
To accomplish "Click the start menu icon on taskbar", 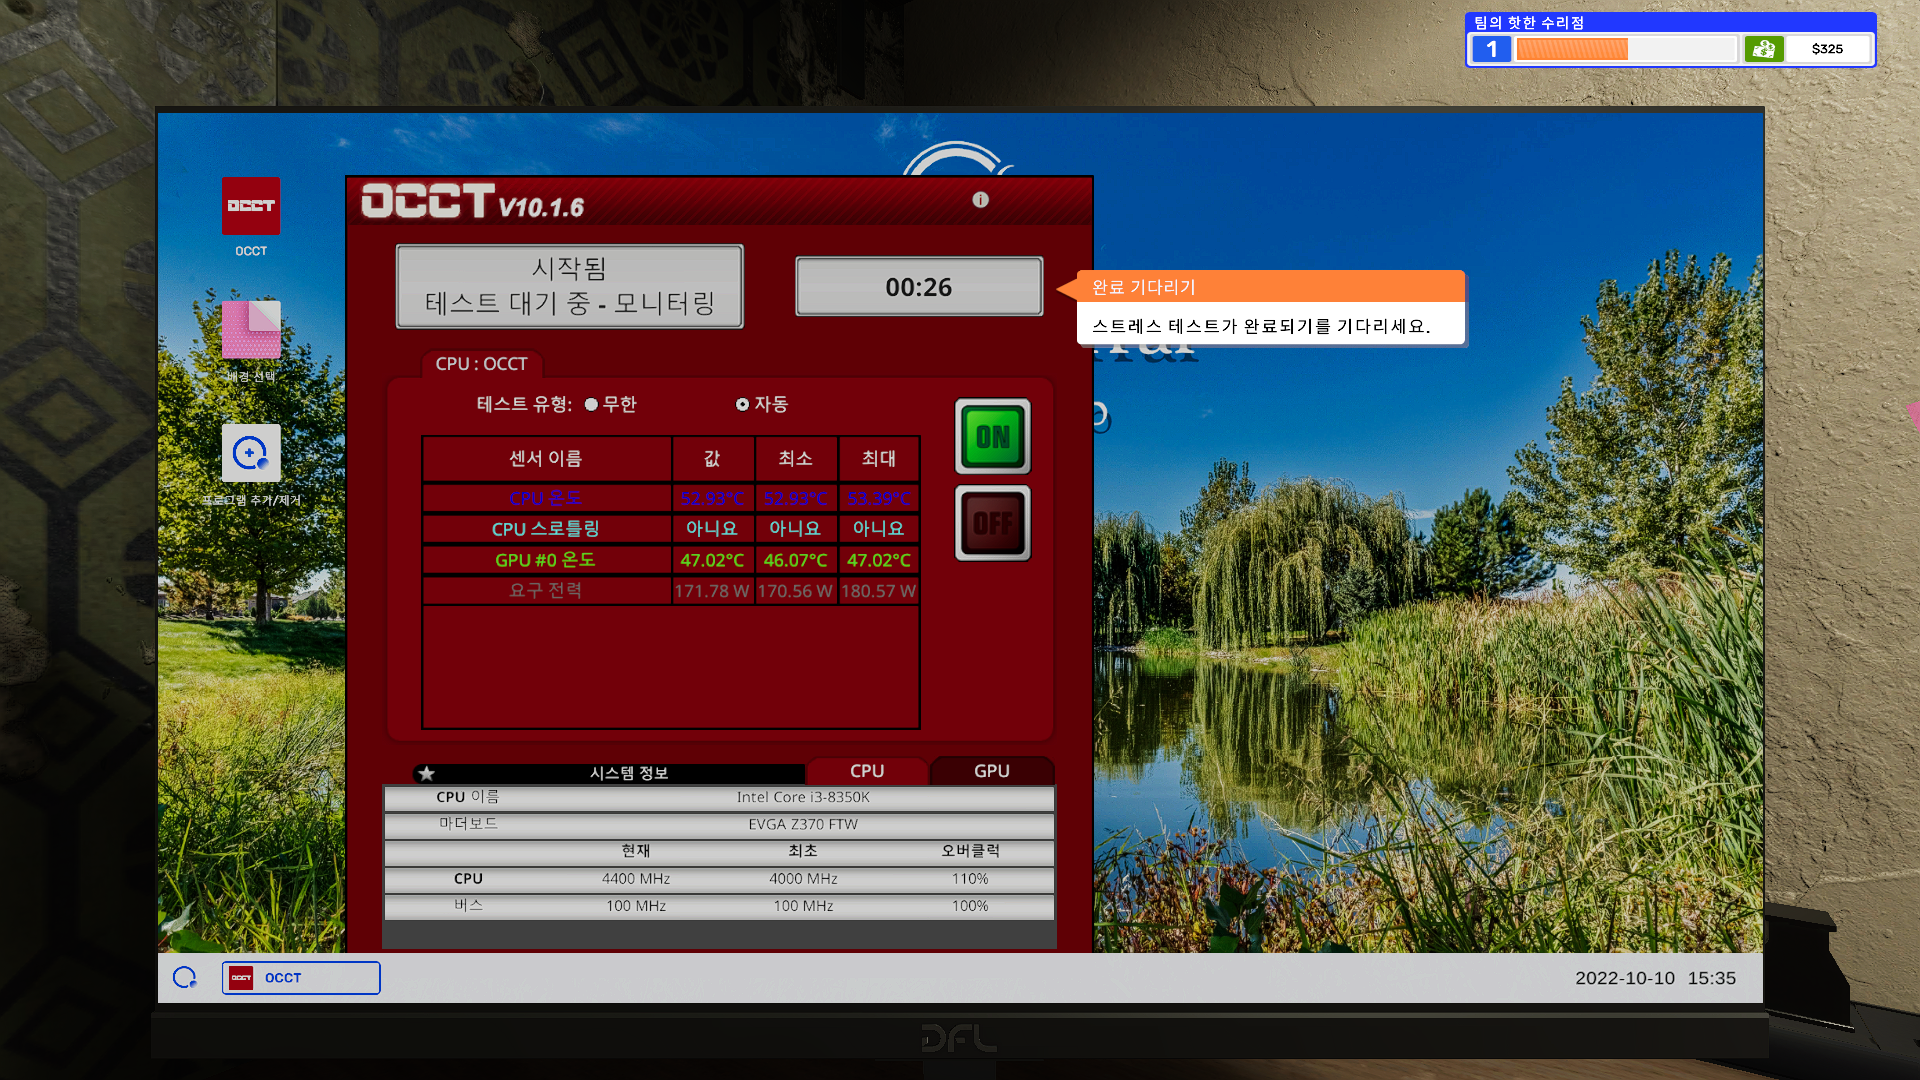I will pyautogui.click(x=185, y=978).
